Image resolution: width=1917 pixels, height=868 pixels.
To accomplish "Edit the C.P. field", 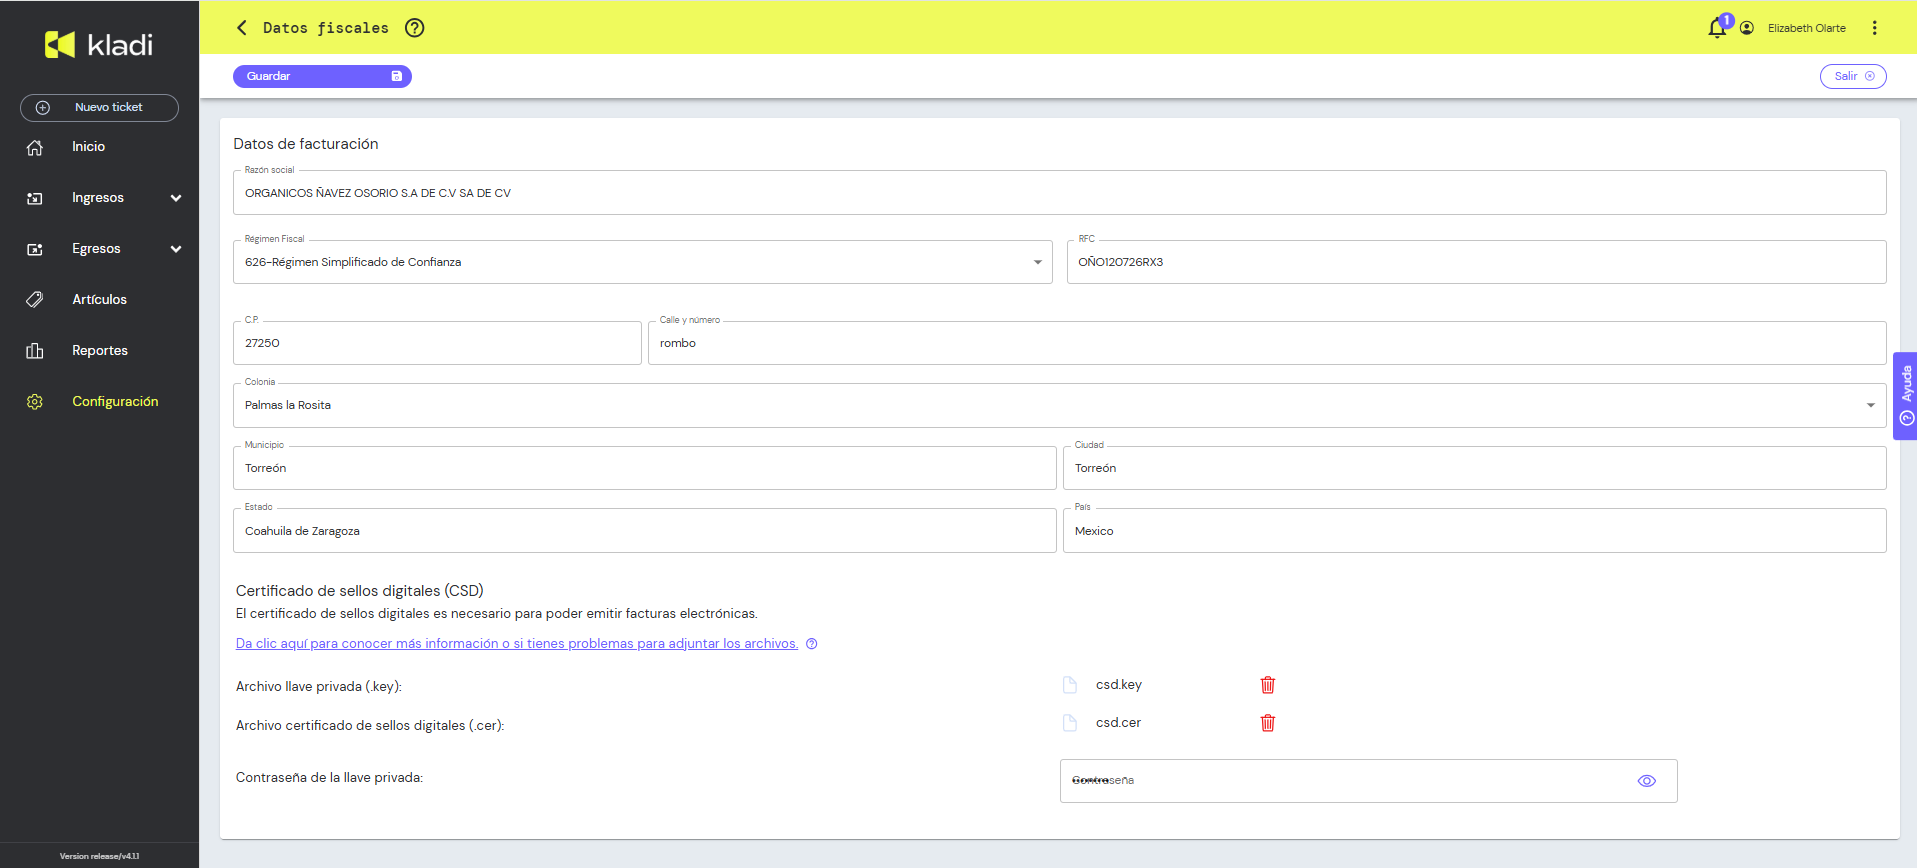I will (437, 343).
